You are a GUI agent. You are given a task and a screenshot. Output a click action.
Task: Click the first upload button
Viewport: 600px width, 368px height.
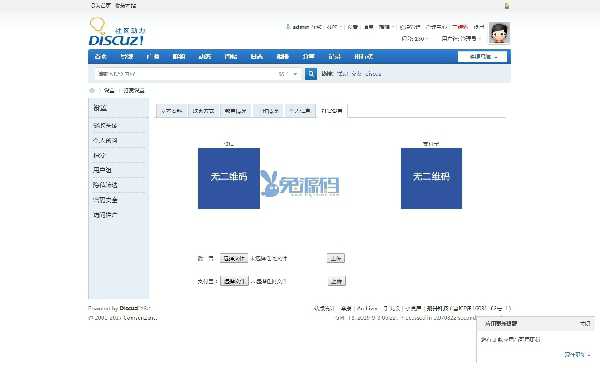coord(336,258)
